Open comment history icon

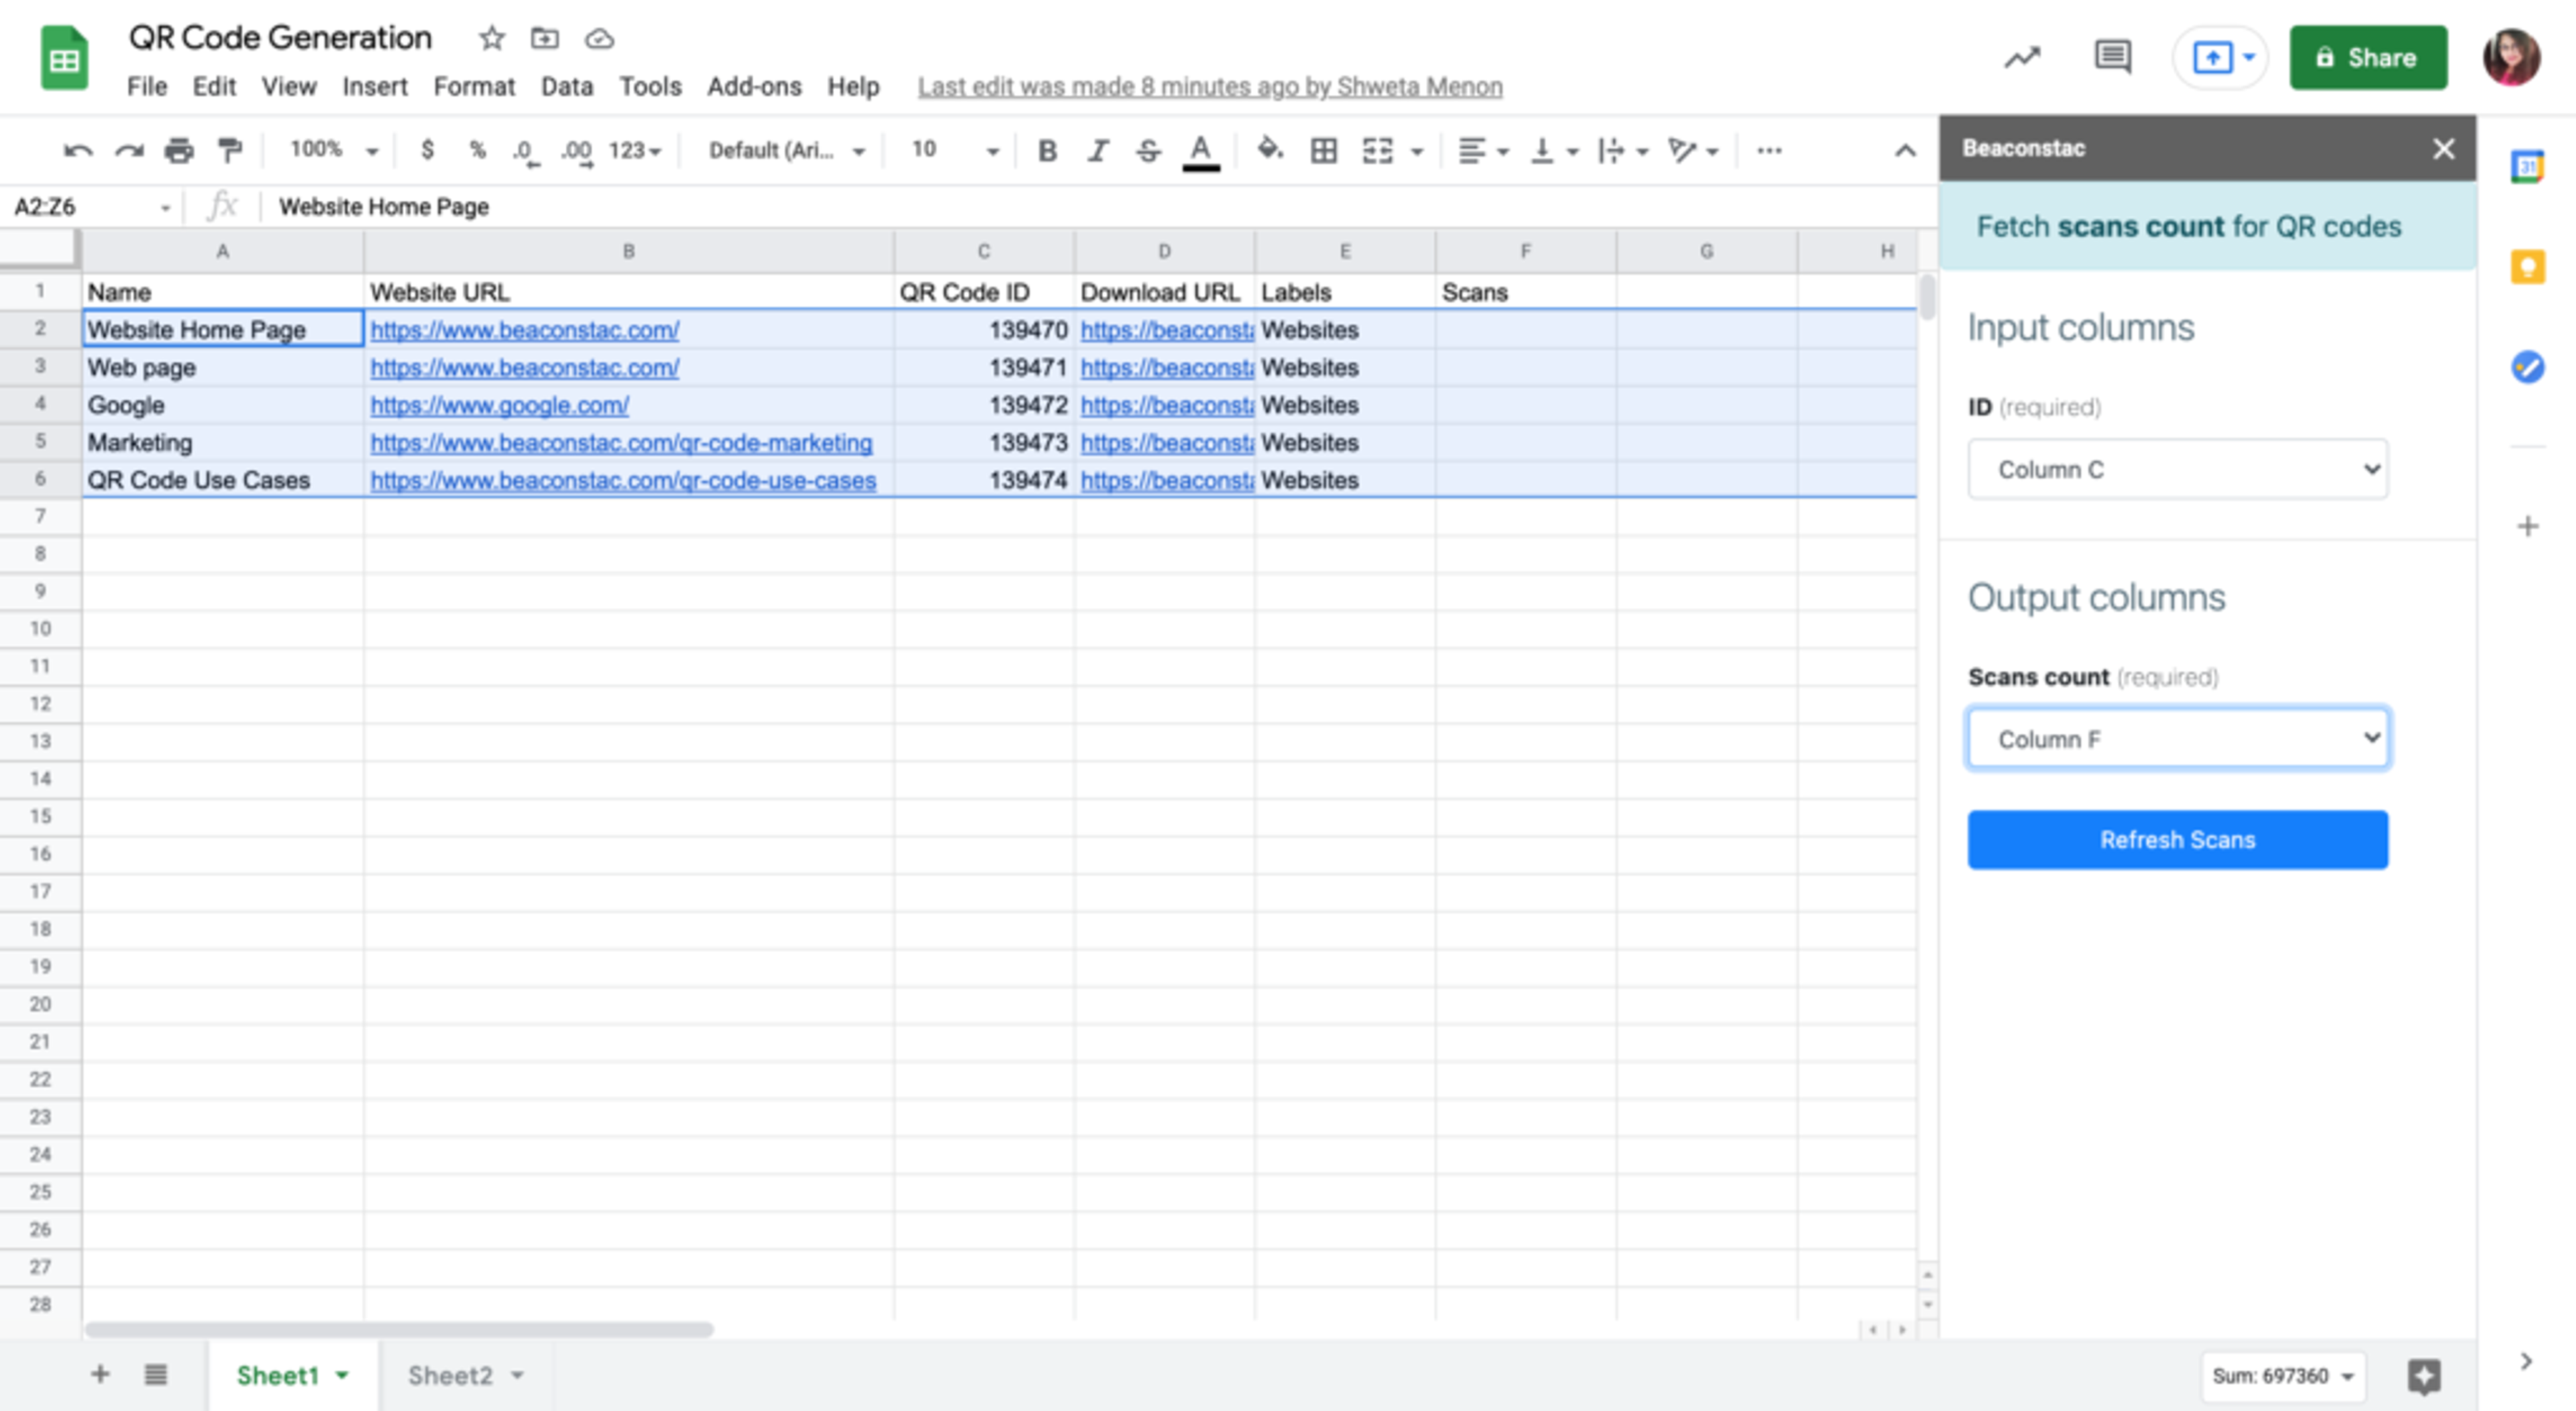pyautogui.click(x=2112, y=57)
